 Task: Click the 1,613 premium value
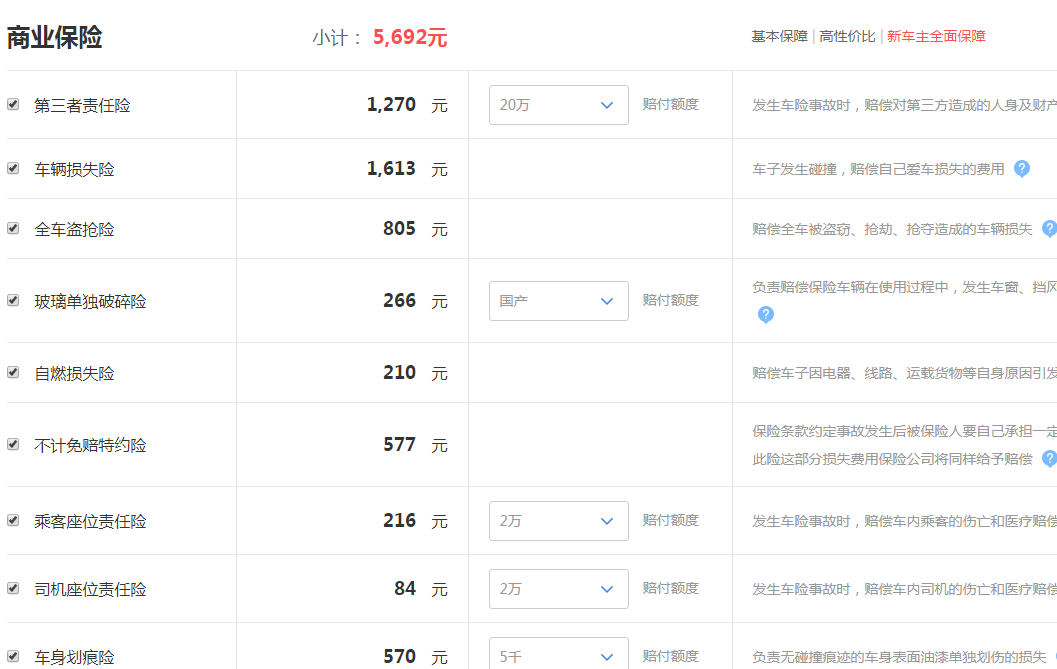point(391,169)
